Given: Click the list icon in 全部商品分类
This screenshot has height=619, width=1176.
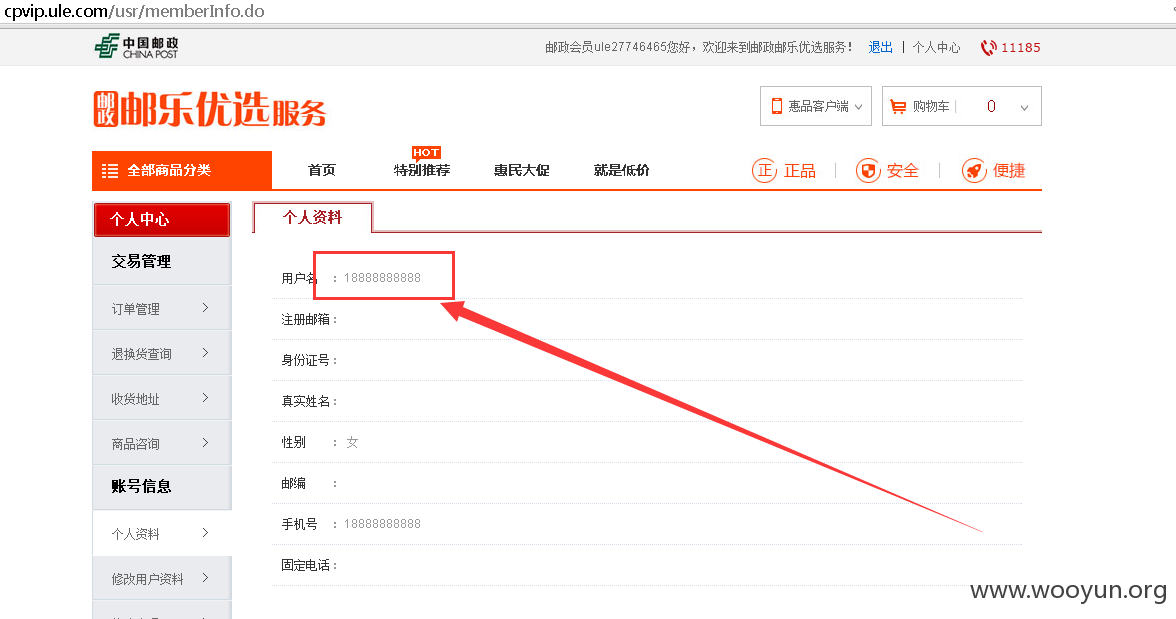Looking at the screenshot, I should coord(110,170).
